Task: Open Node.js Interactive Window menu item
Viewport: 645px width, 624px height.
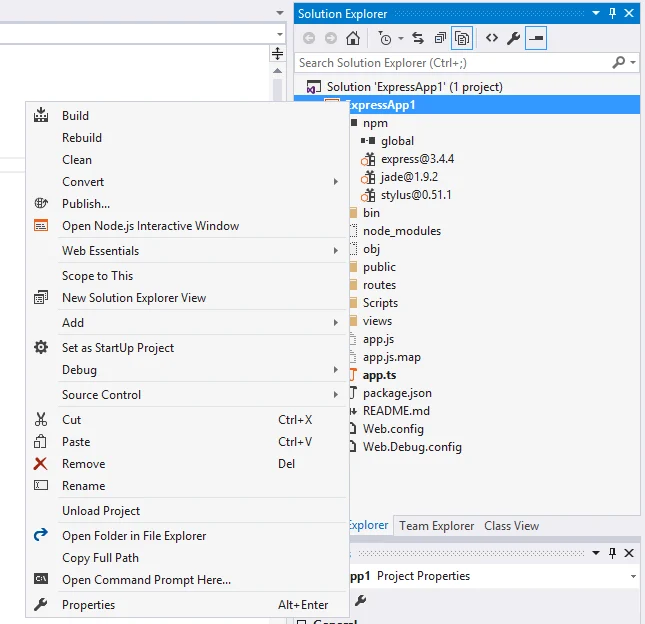Action: point(187,226)
